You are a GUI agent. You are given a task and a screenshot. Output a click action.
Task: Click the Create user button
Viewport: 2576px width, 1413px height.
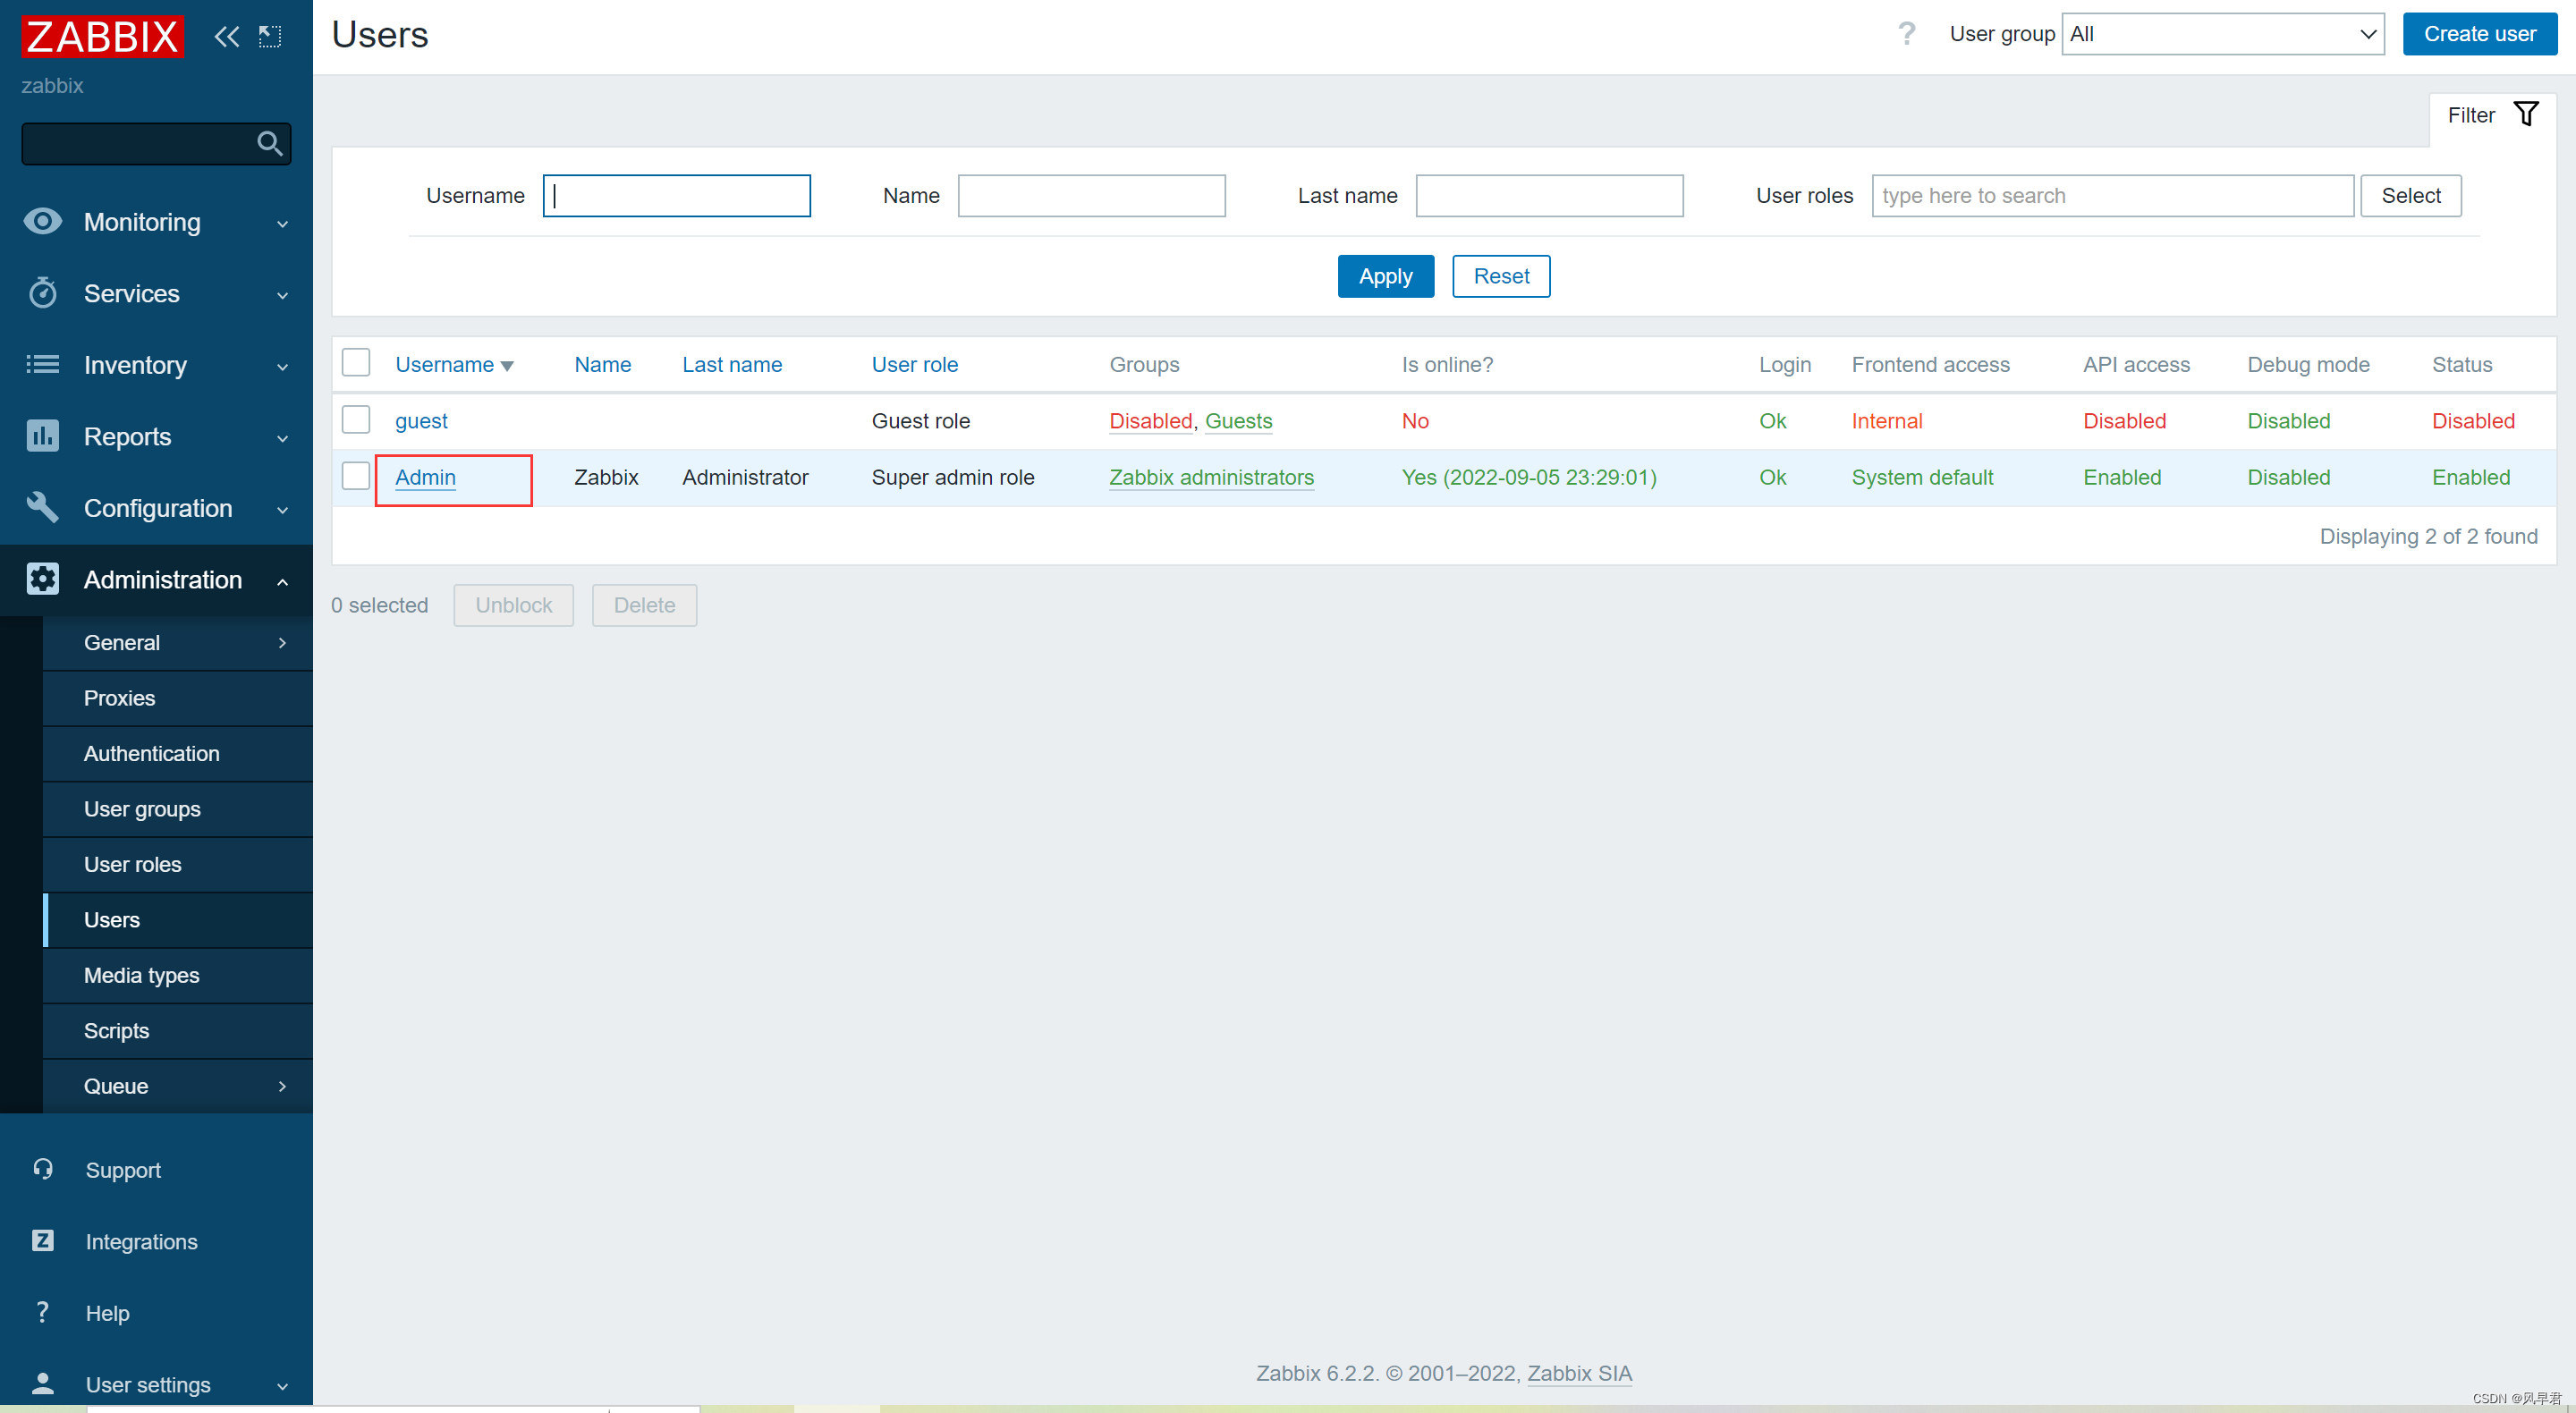click(x=2479, y=34)
